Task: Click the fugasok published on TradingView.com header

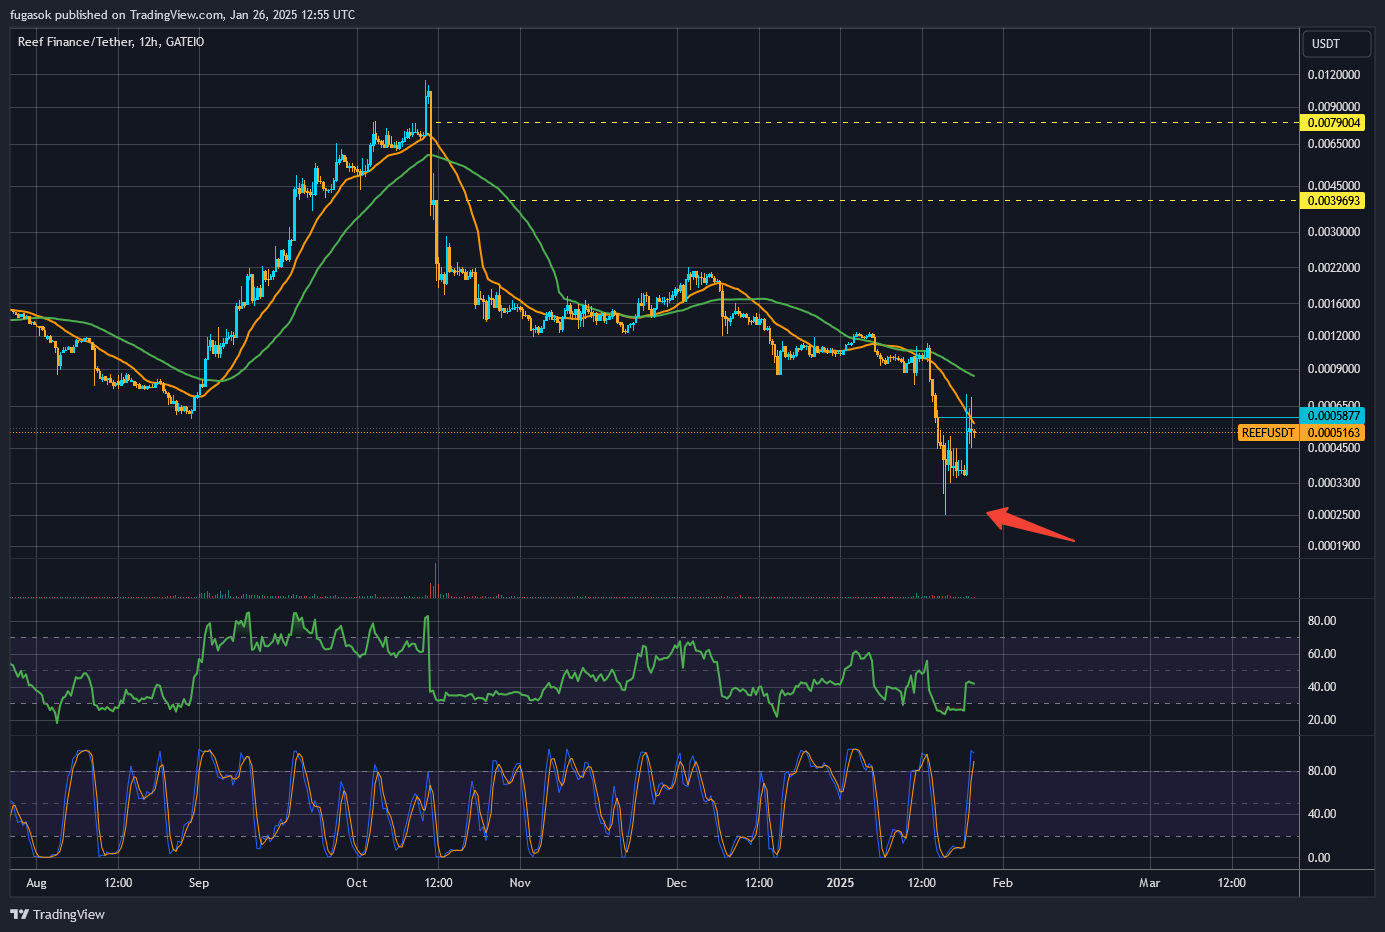Action: 182,14
